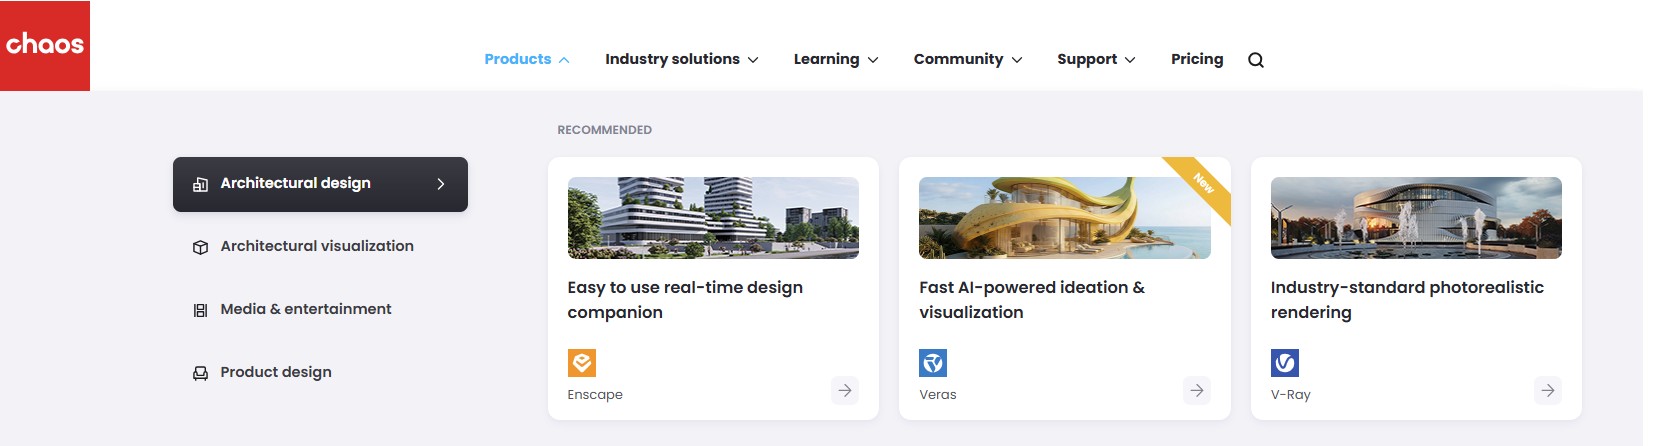Open the Enscape building thumbnail image
This screenshot has width=1670, height=446.
tap(713, 218)
